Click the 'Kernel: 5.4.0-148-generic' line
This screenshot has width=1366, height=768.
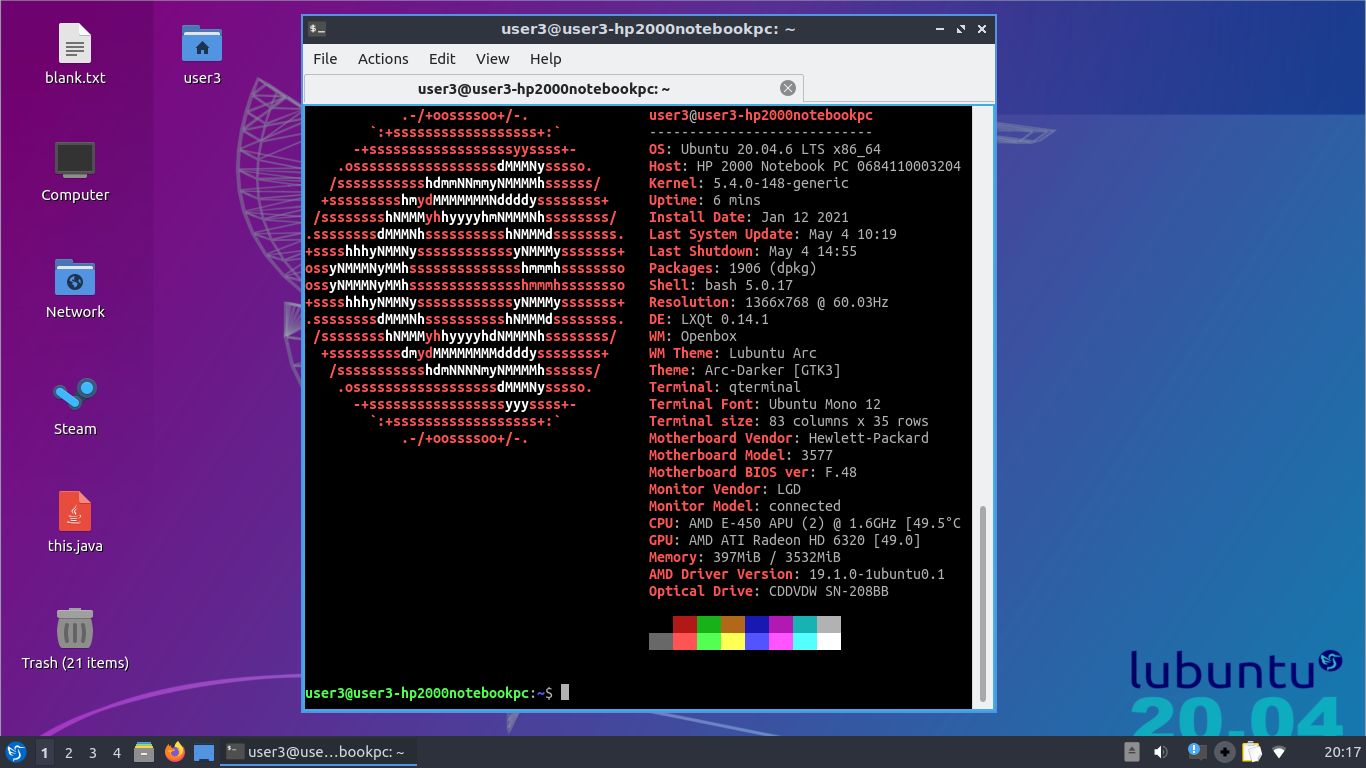(x=748, y=183)
